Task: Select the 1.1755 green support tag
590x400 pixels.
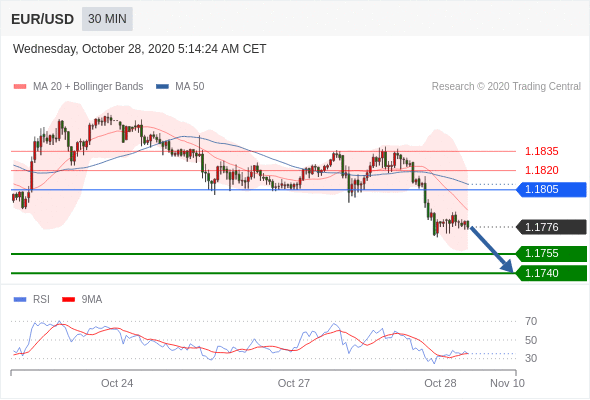Action: point(551,254)
